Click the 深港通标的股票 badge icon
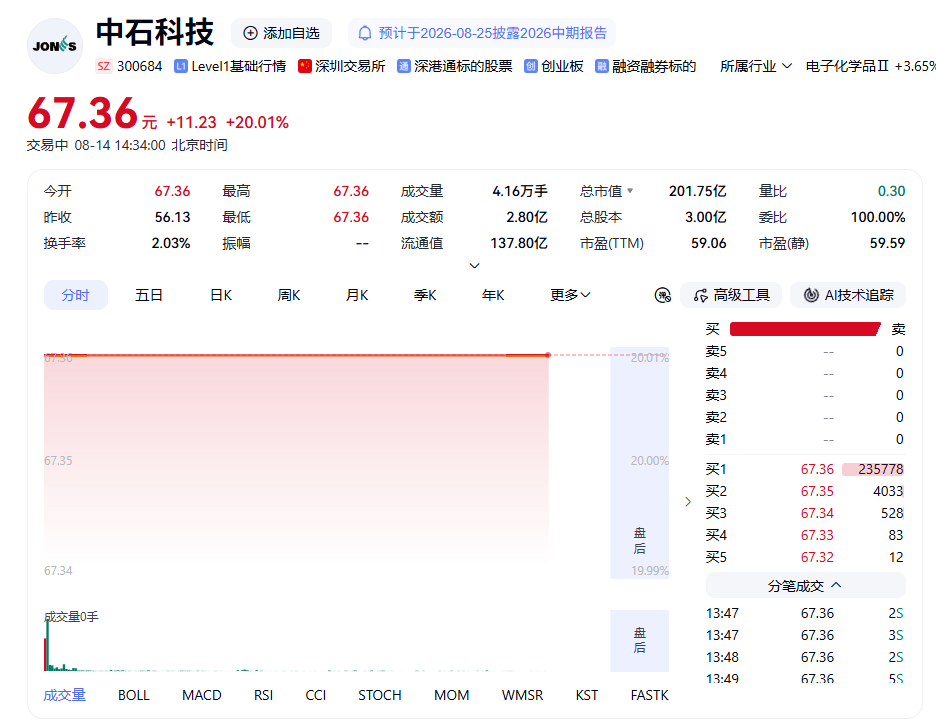Image resolution: width=936 pixels, height=727 pixels. pyautogui.click(x=404, y=66)
